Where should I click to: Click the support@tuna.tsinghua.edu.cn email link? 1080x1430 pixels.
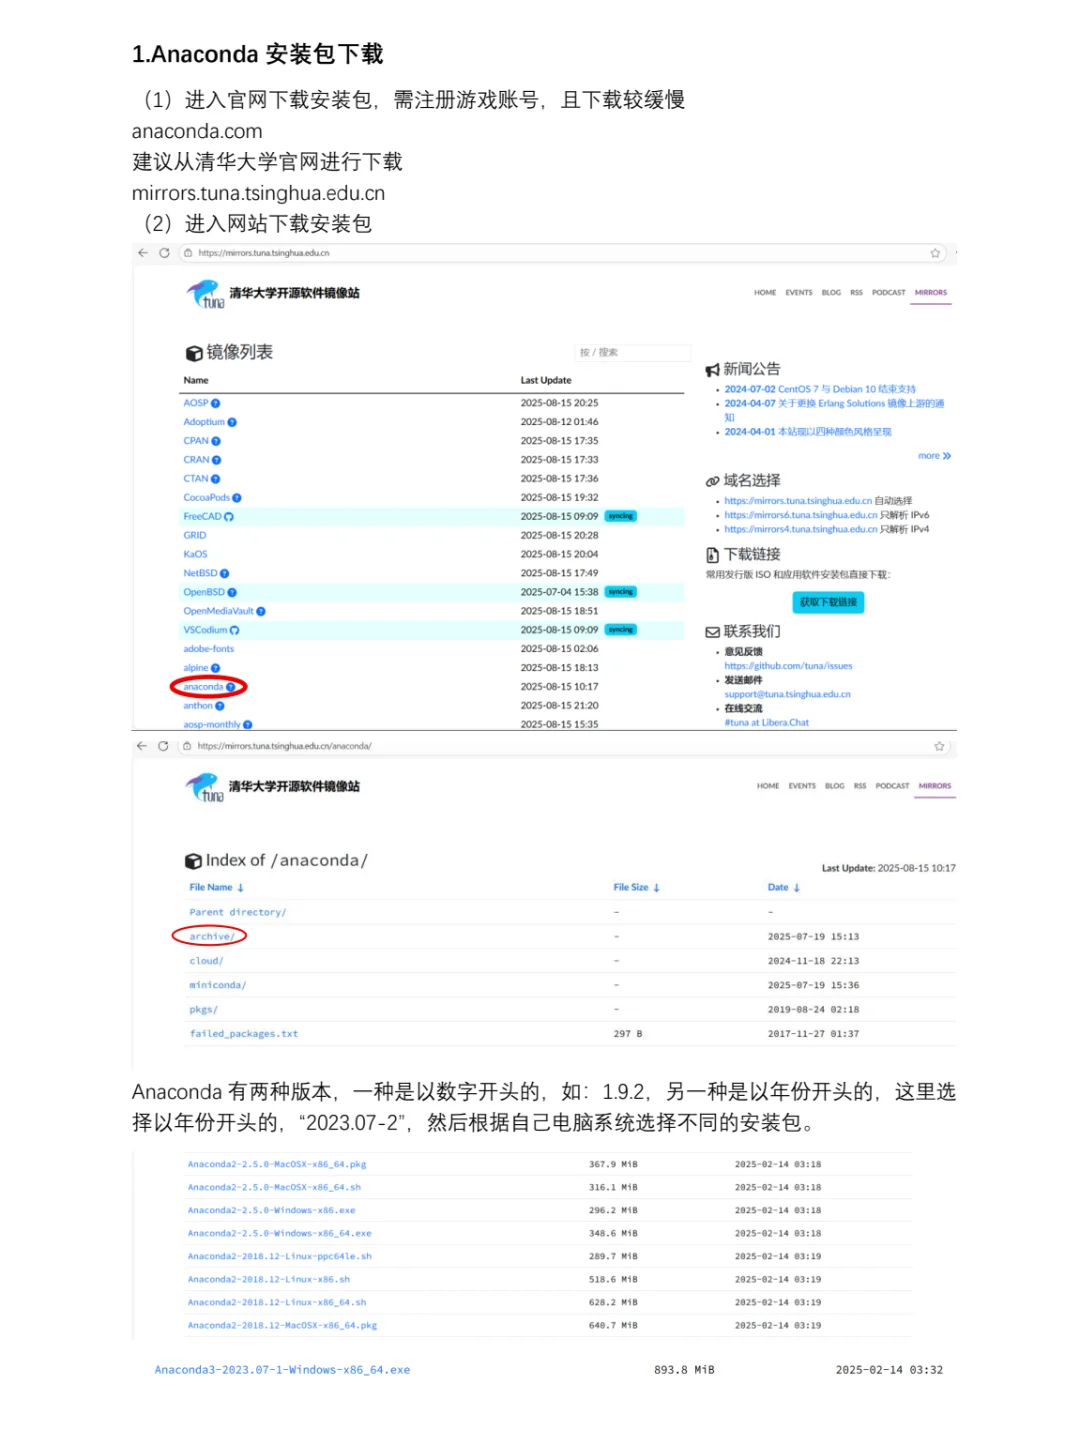pos(788,694)
